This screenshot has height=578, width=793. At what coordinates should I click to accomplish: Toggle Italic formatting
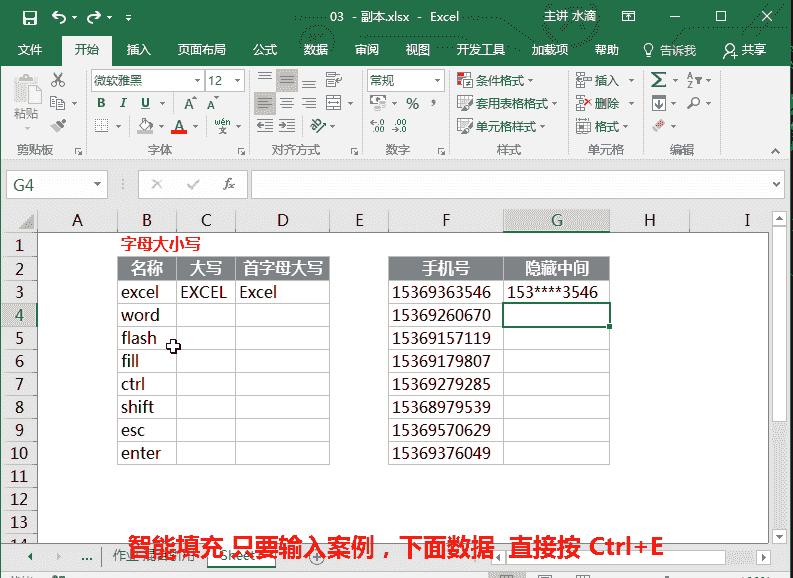124,103
